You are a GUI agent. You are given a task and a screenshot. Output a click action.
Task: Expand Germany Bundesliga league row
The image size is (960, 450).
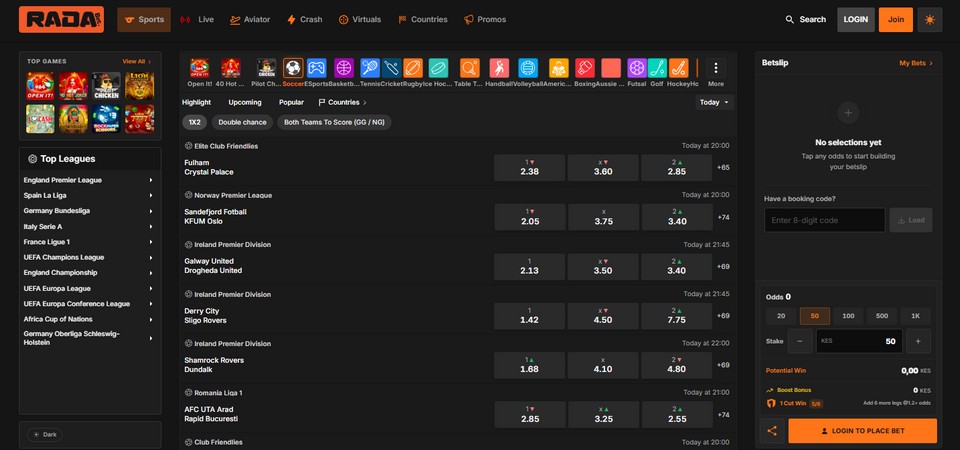click(x=89, y=211)
